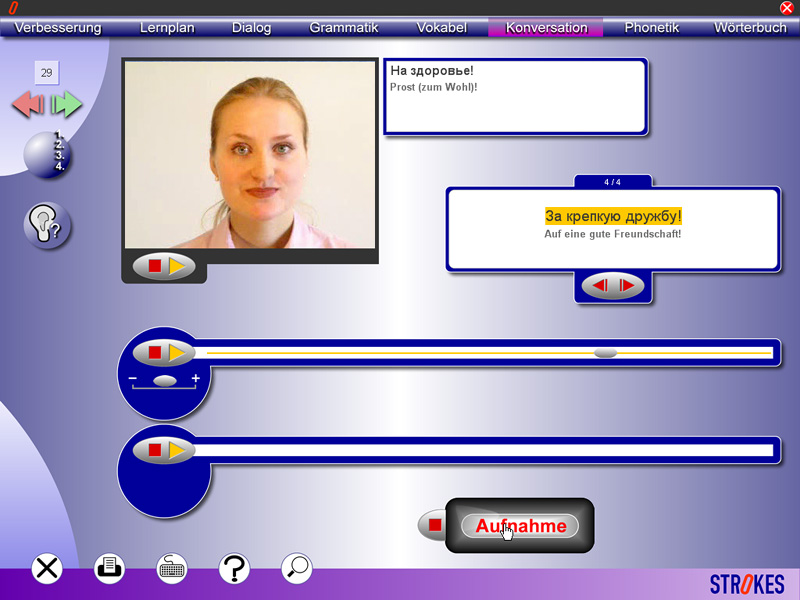
Task: Stop playback on the upper audio track
Action: click(155, 352)
